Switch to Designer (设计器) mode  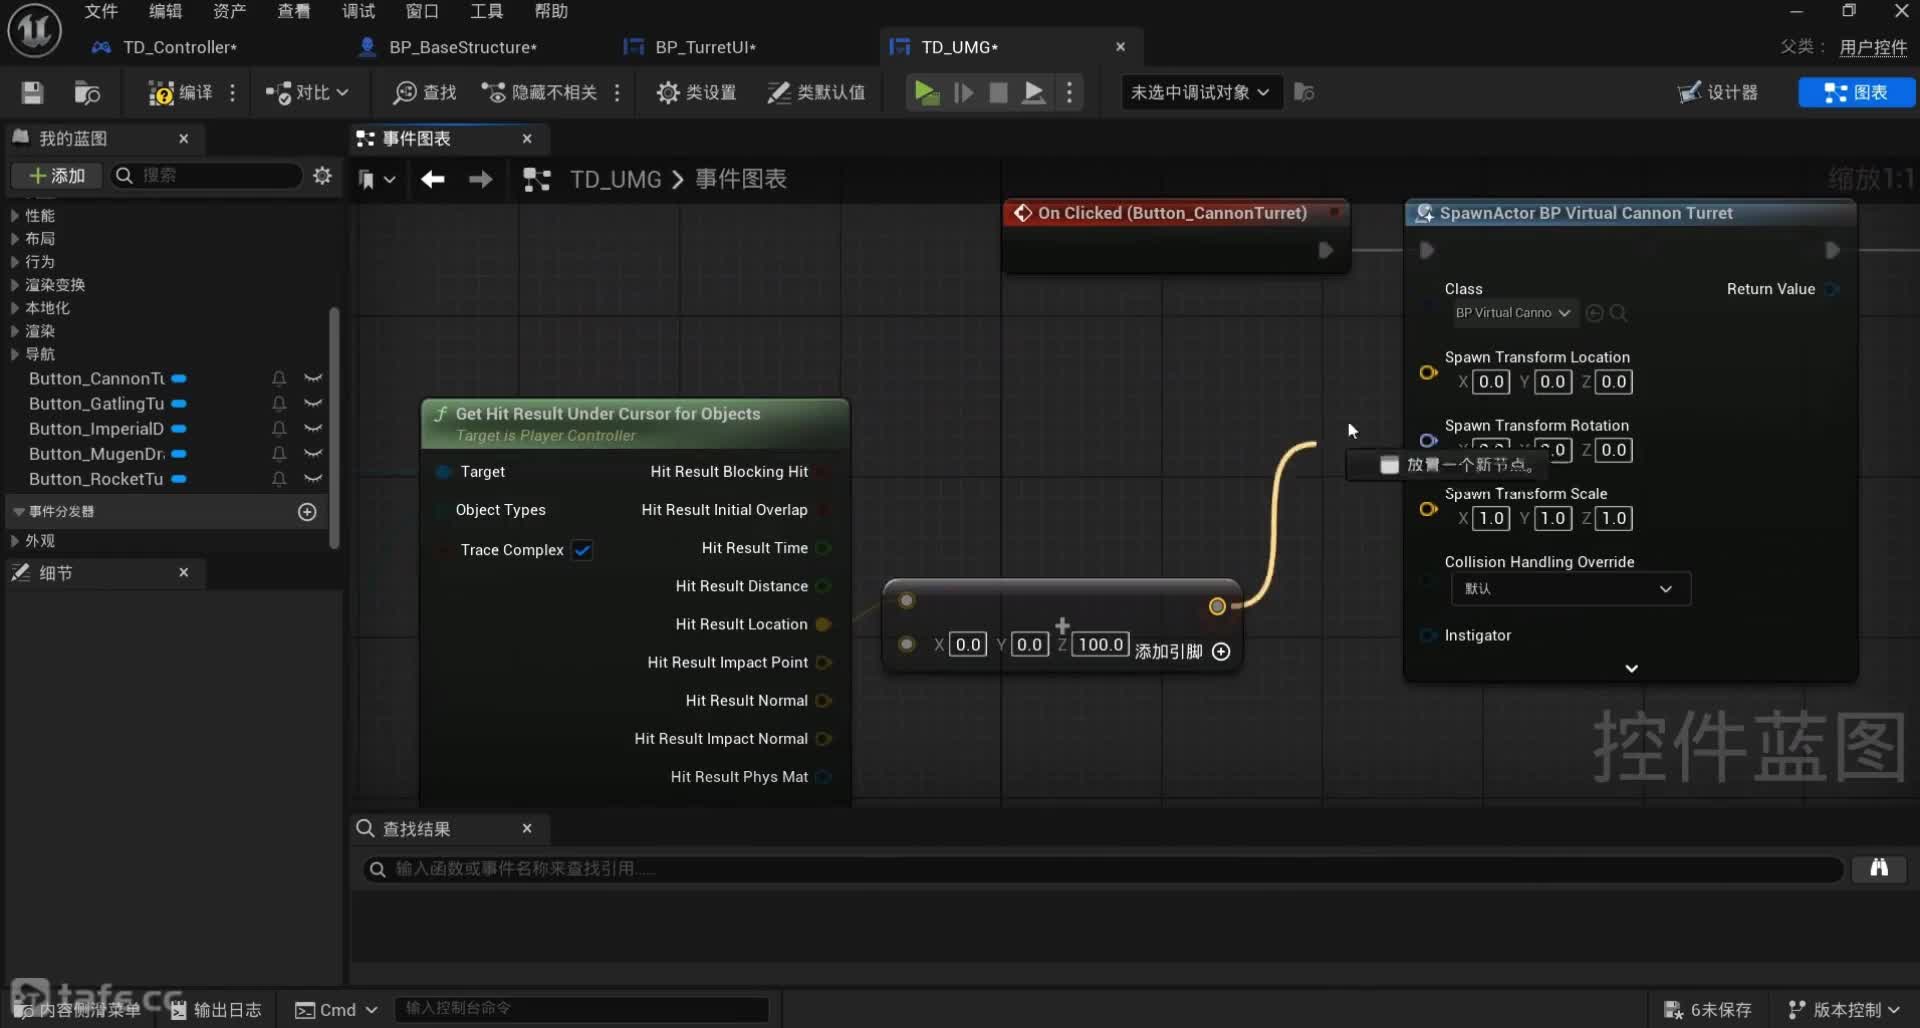[1718, 93]
